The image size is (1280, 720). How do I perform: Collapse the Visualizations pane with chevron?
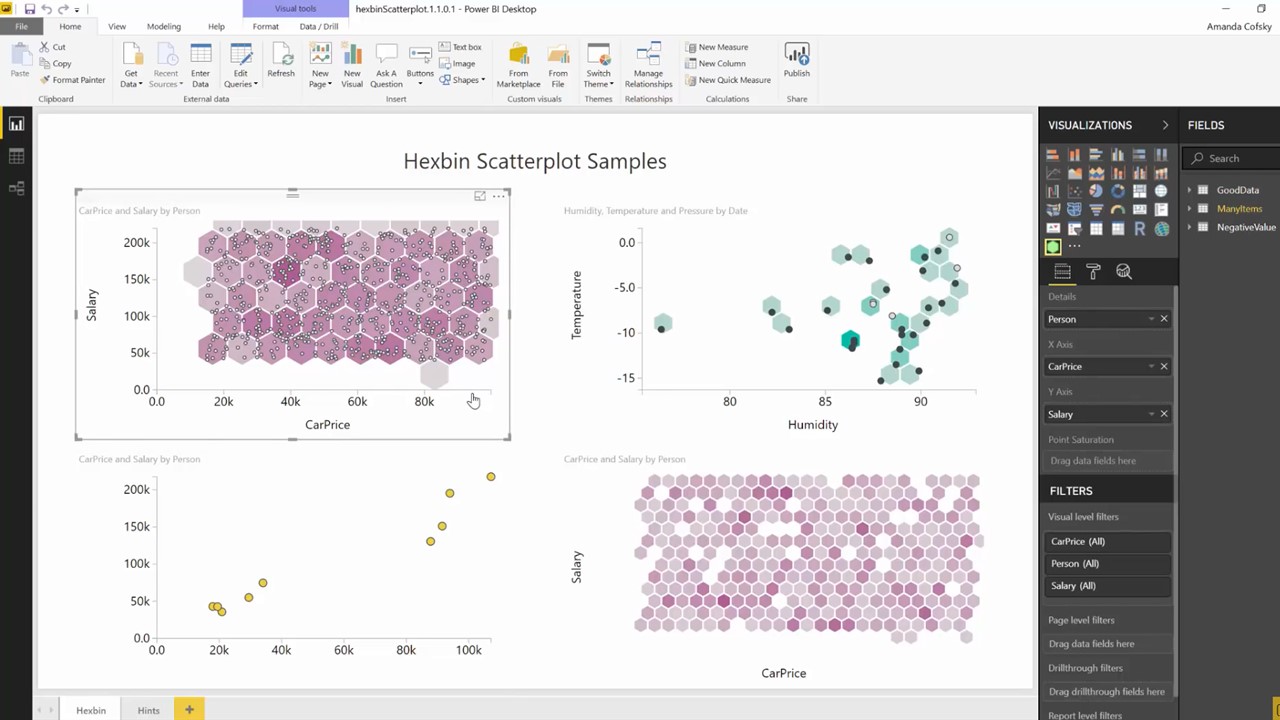pyautogui.click(x=1165, y=125)
